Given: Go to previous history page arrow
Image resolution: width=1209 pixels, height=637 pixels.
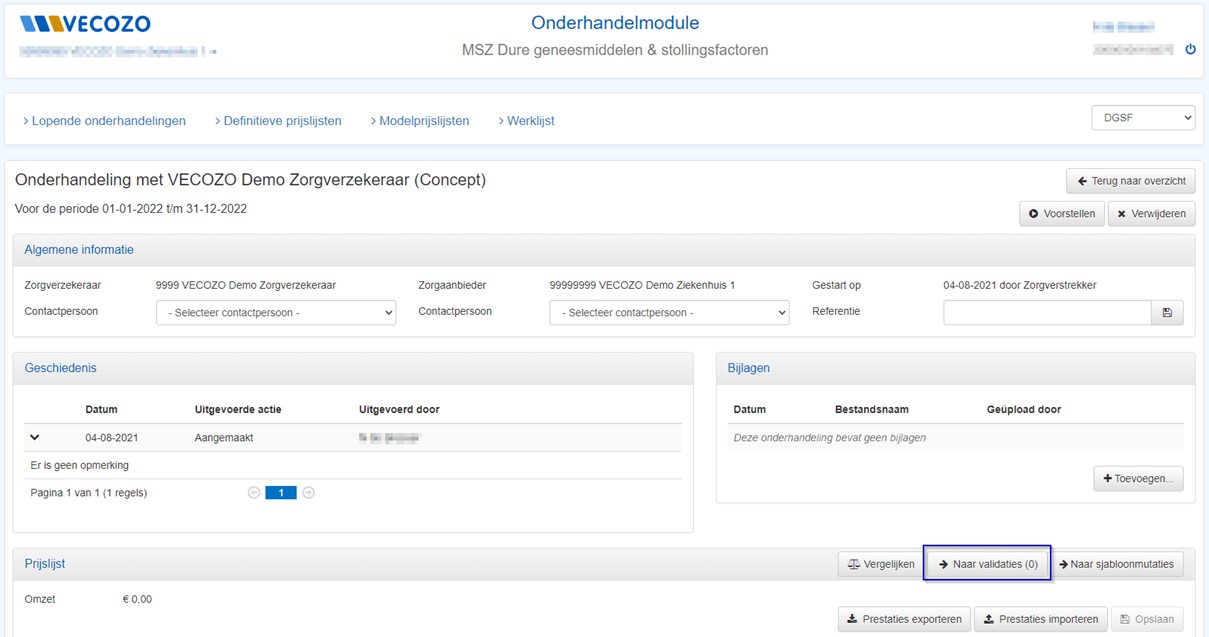Looking at the screenshot, I should coord(254,493).
